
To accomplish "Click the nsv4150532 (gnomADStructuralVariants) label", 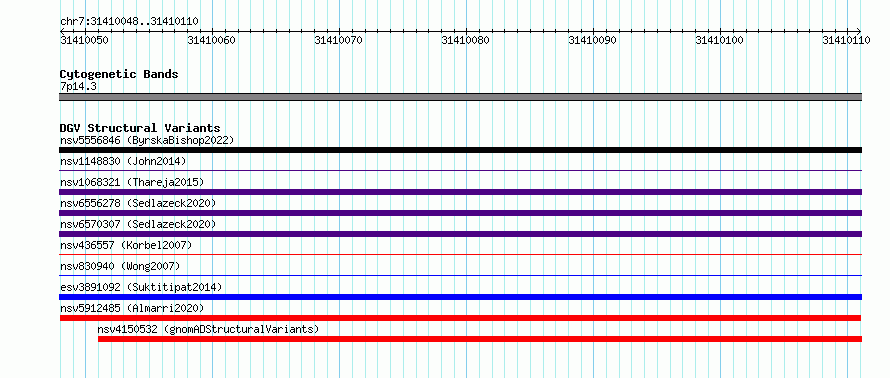I will pos(208,329).
